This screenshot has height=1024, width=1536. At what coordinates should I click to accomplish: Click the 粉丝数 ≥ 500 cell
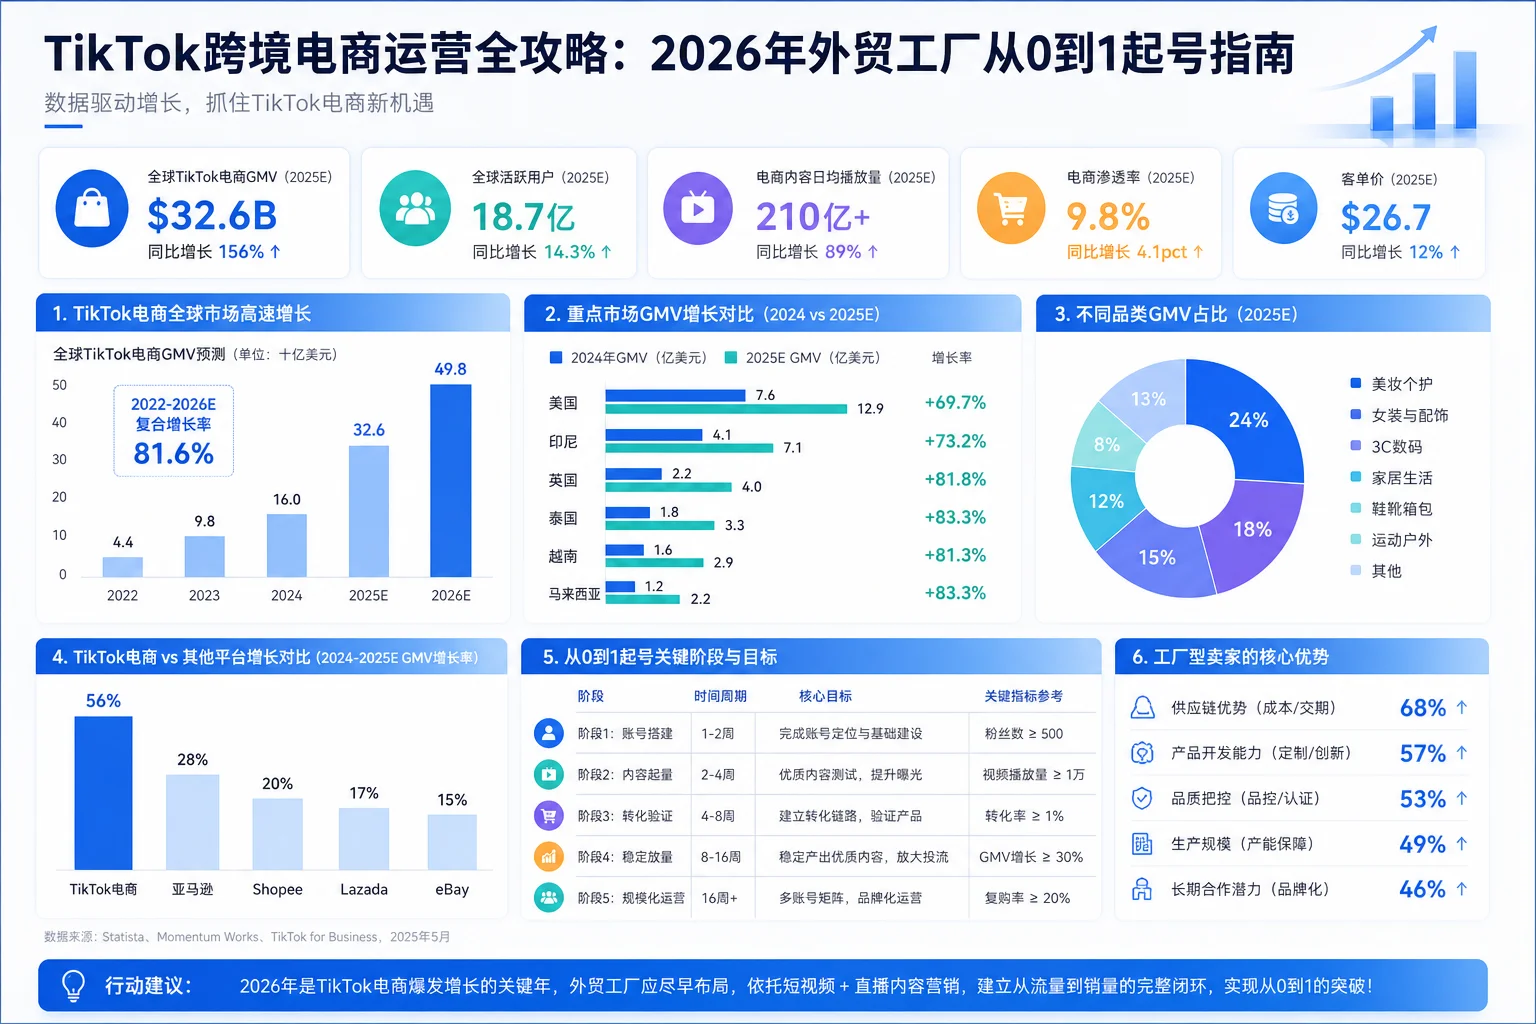(x=1023, y=733)
